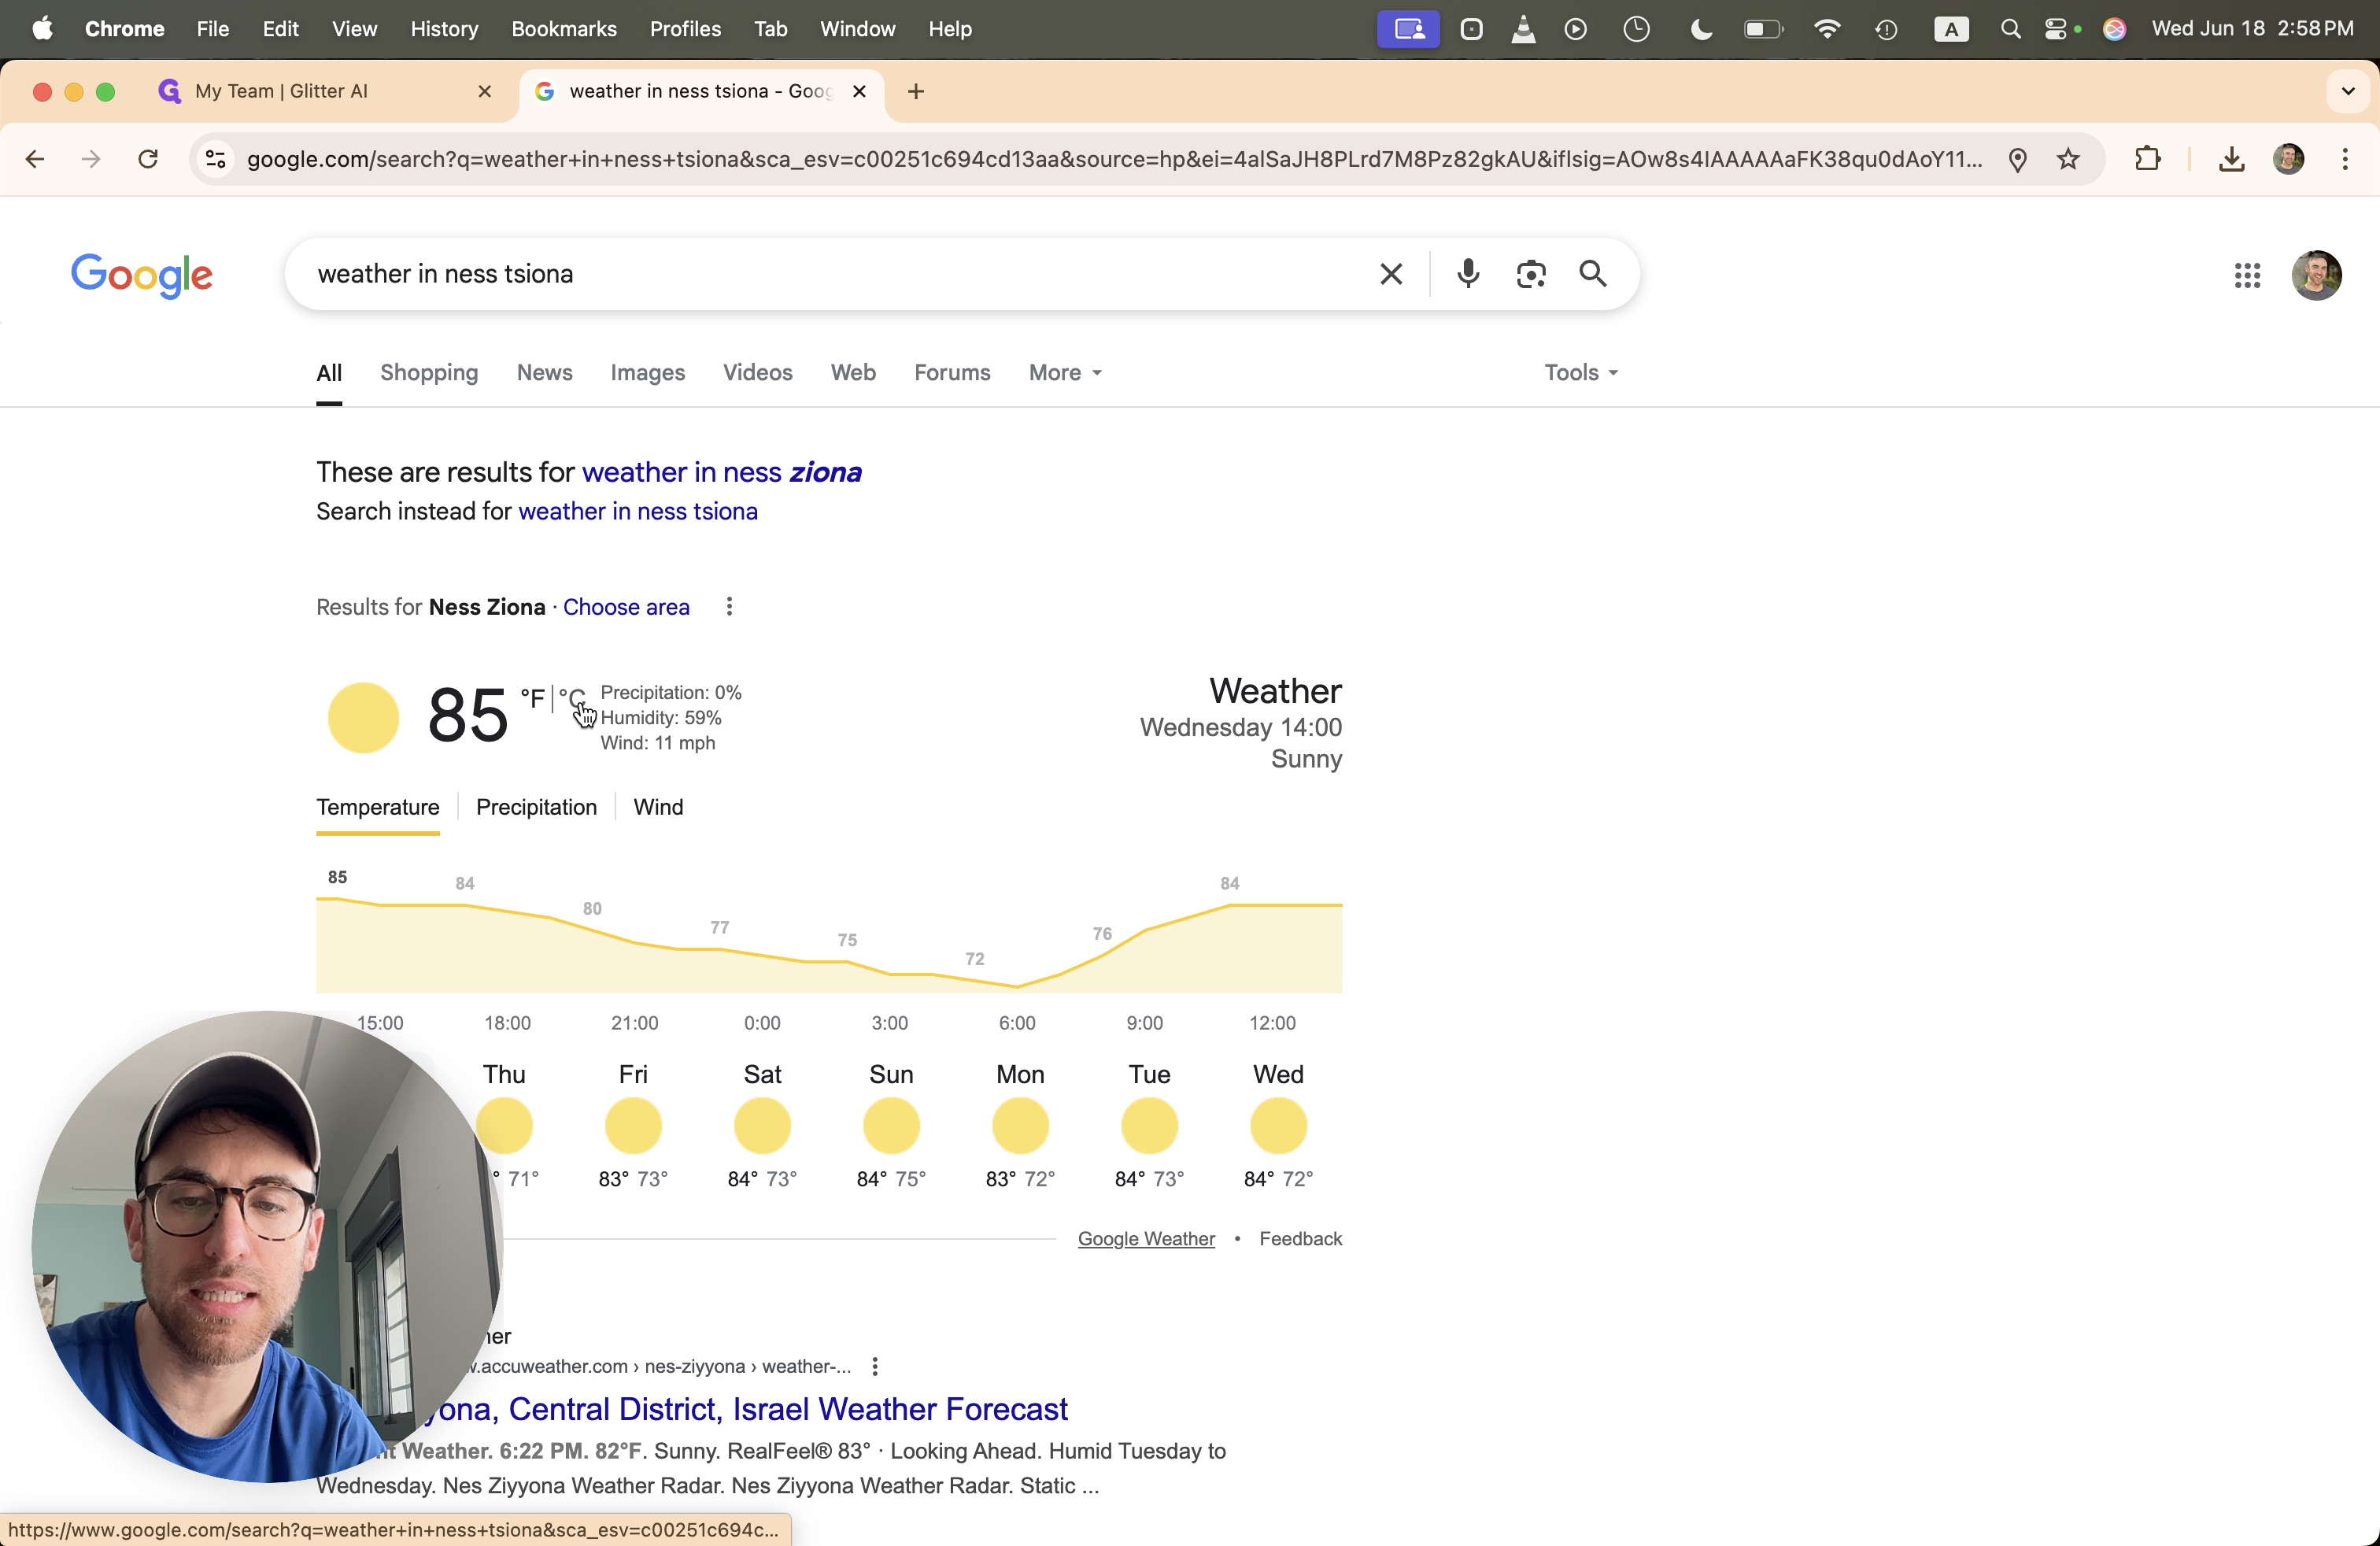Select the Forums search tab
This screenshot has height=1546, width=2380.
click(x=952, y=373)
